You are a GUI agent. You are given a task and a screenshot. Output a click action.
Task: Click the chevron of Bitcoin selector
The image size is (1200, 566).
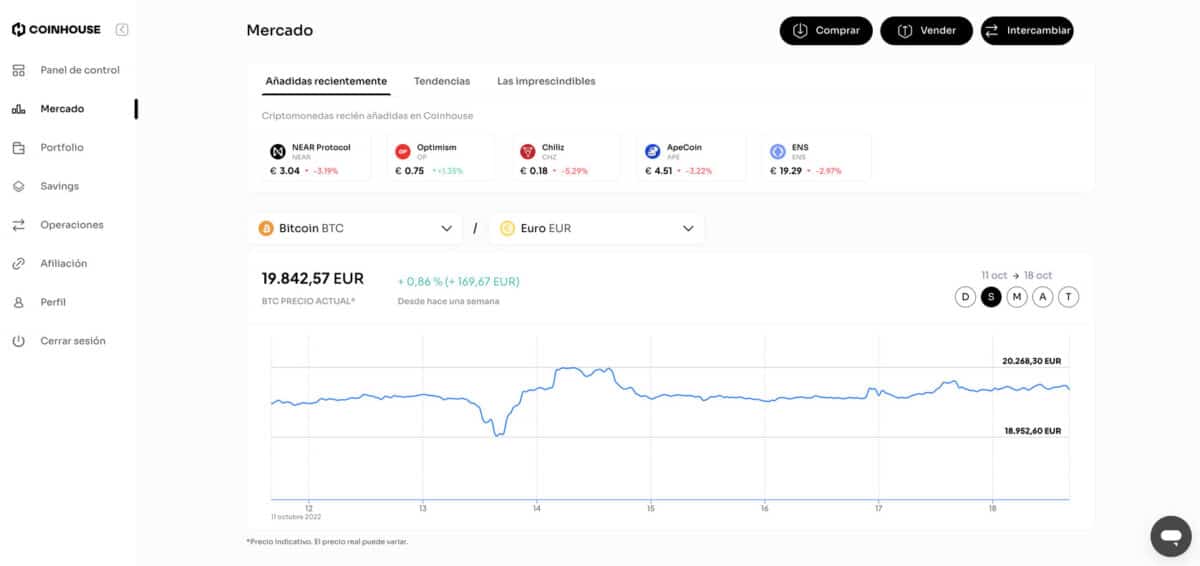point(446,228)
